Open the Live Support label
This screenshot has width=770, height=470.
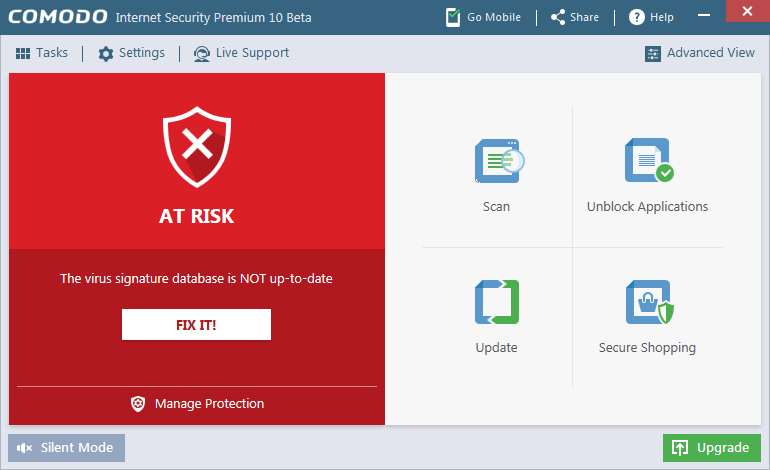tap(252, 53)
